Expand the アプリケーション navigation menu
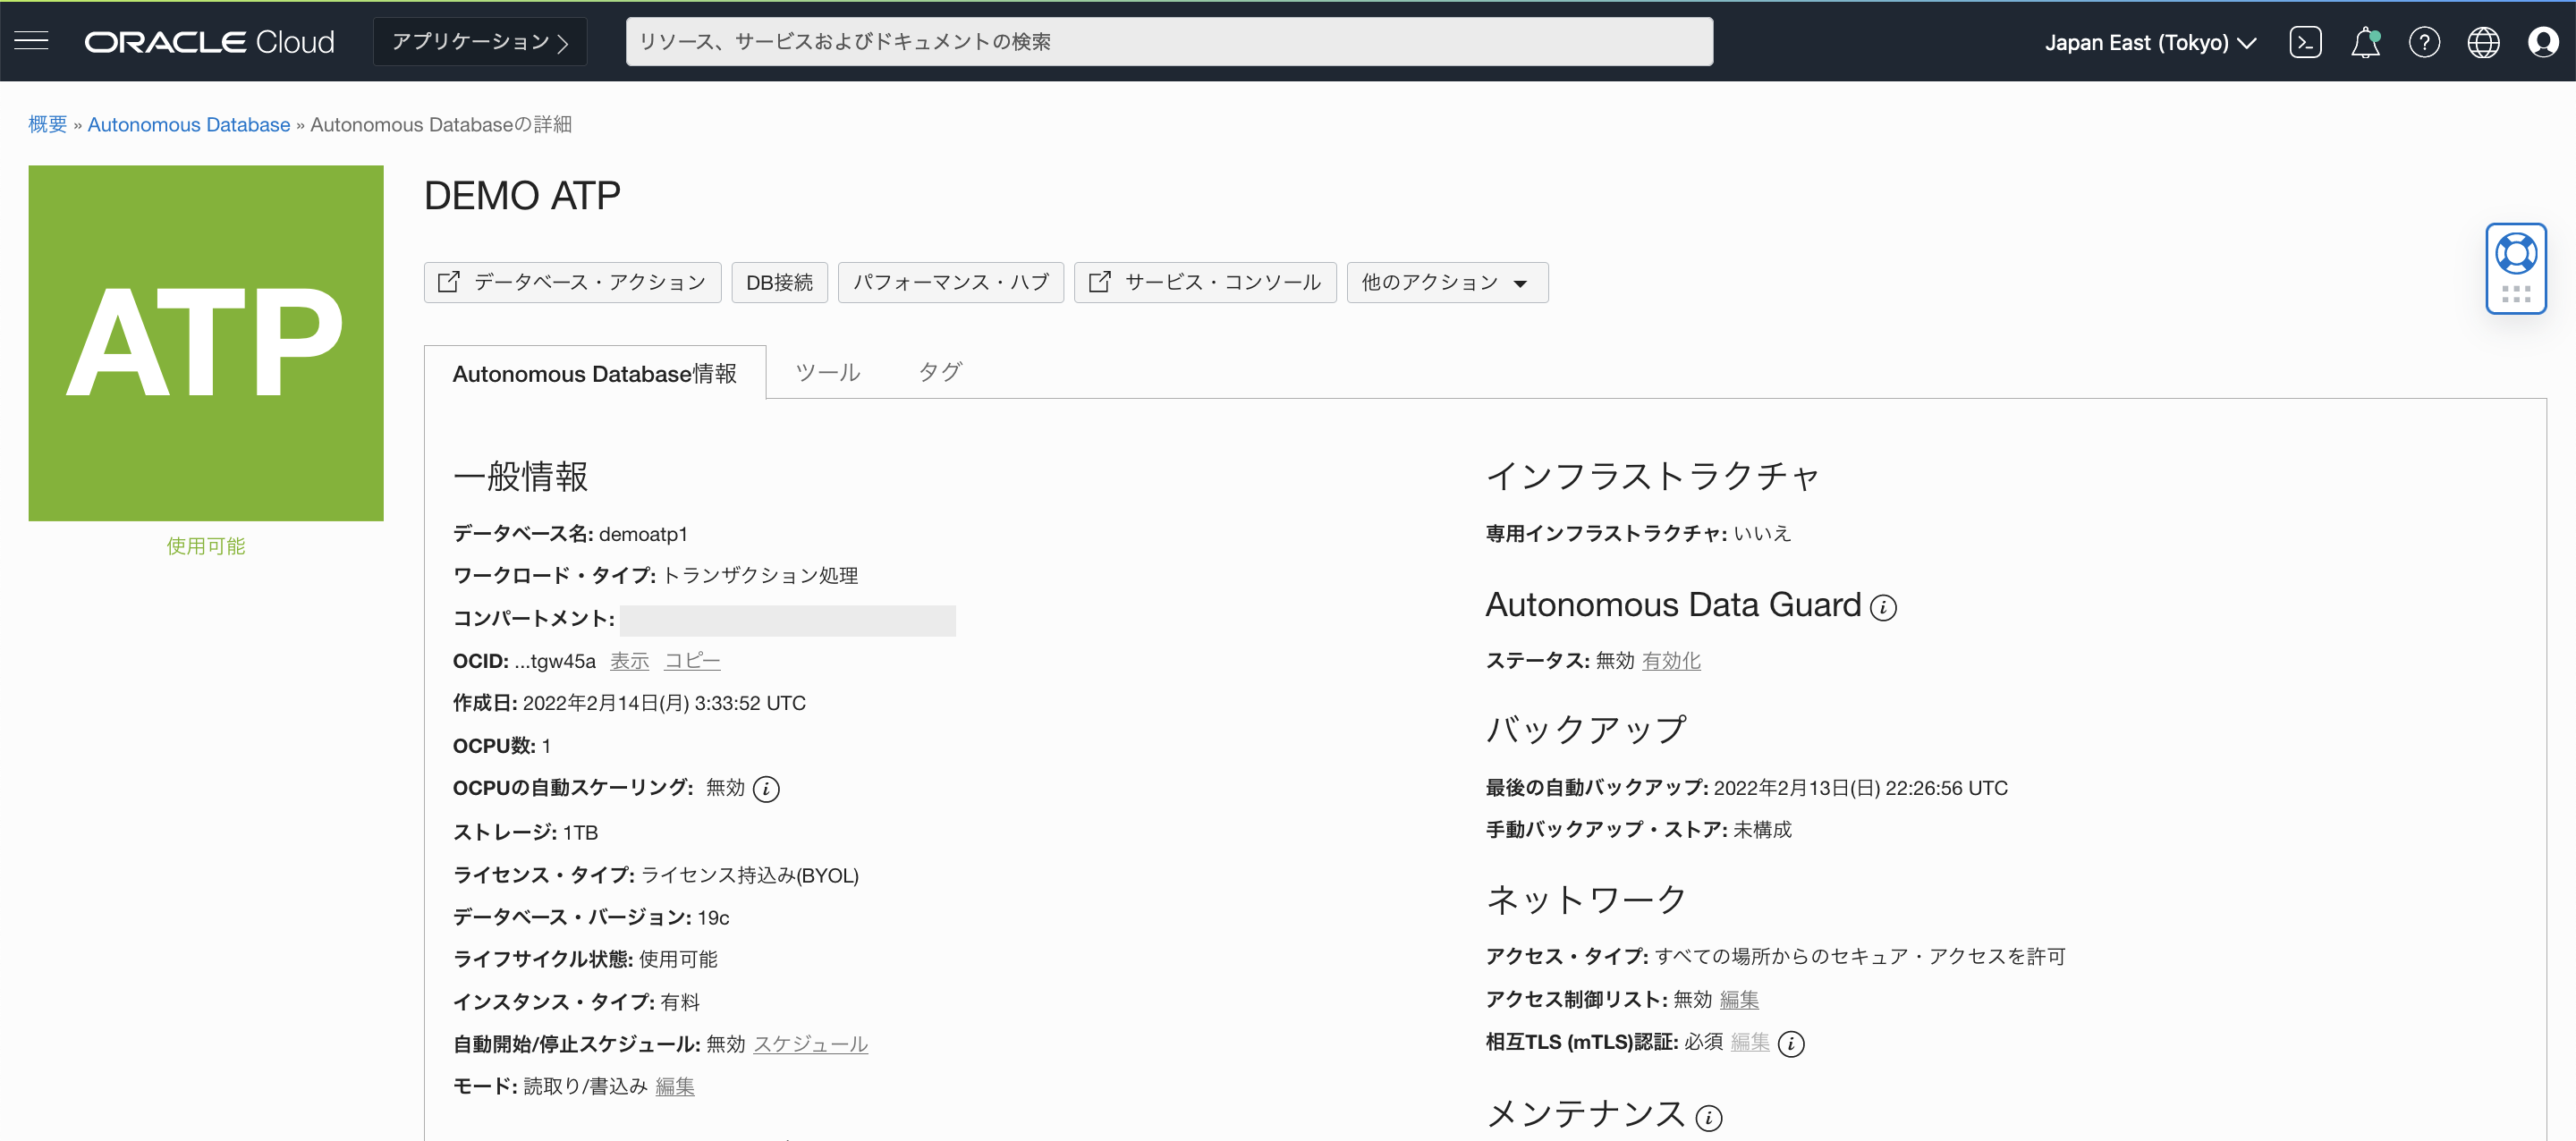The image size is (2576, 1141). pyautogui.click(x=479, y=41)
